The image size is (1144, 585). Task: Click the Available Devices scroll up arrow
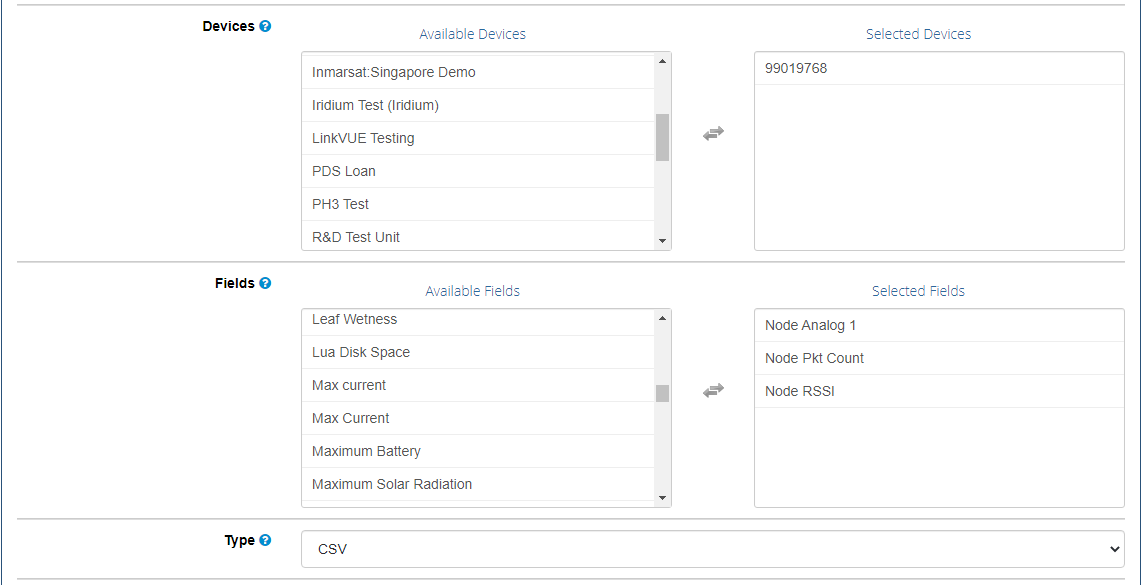662,61
